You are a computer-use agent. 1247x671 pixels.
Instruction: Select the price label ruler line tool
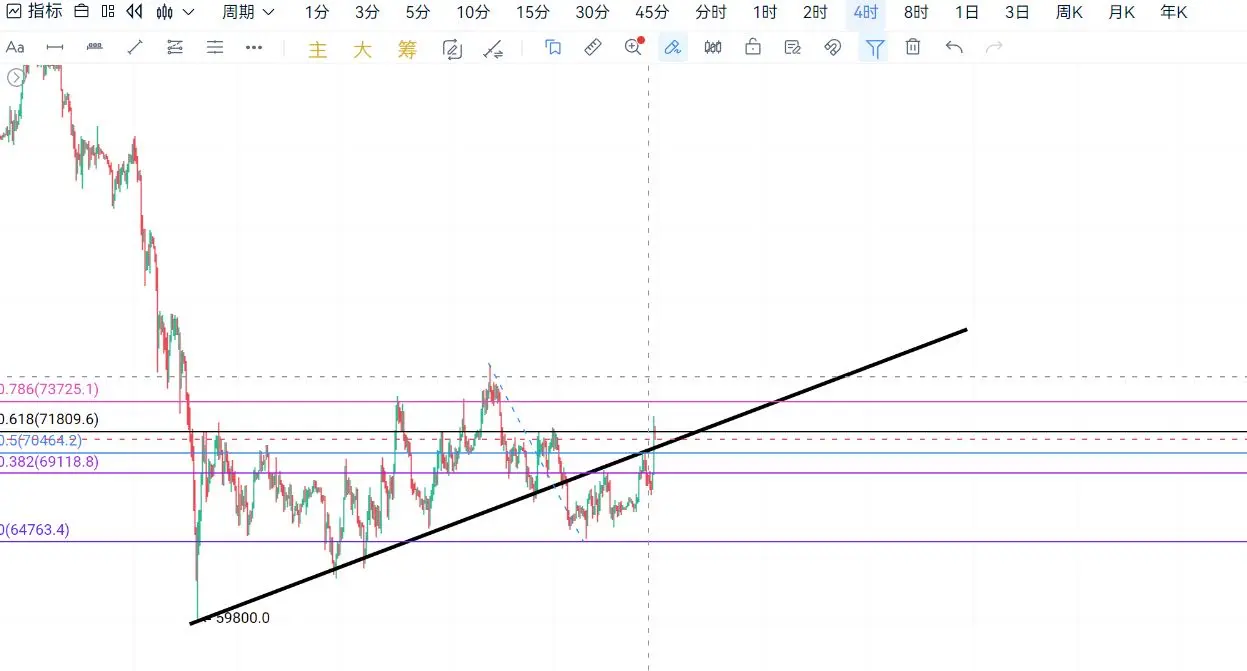[x=95, y=47]
